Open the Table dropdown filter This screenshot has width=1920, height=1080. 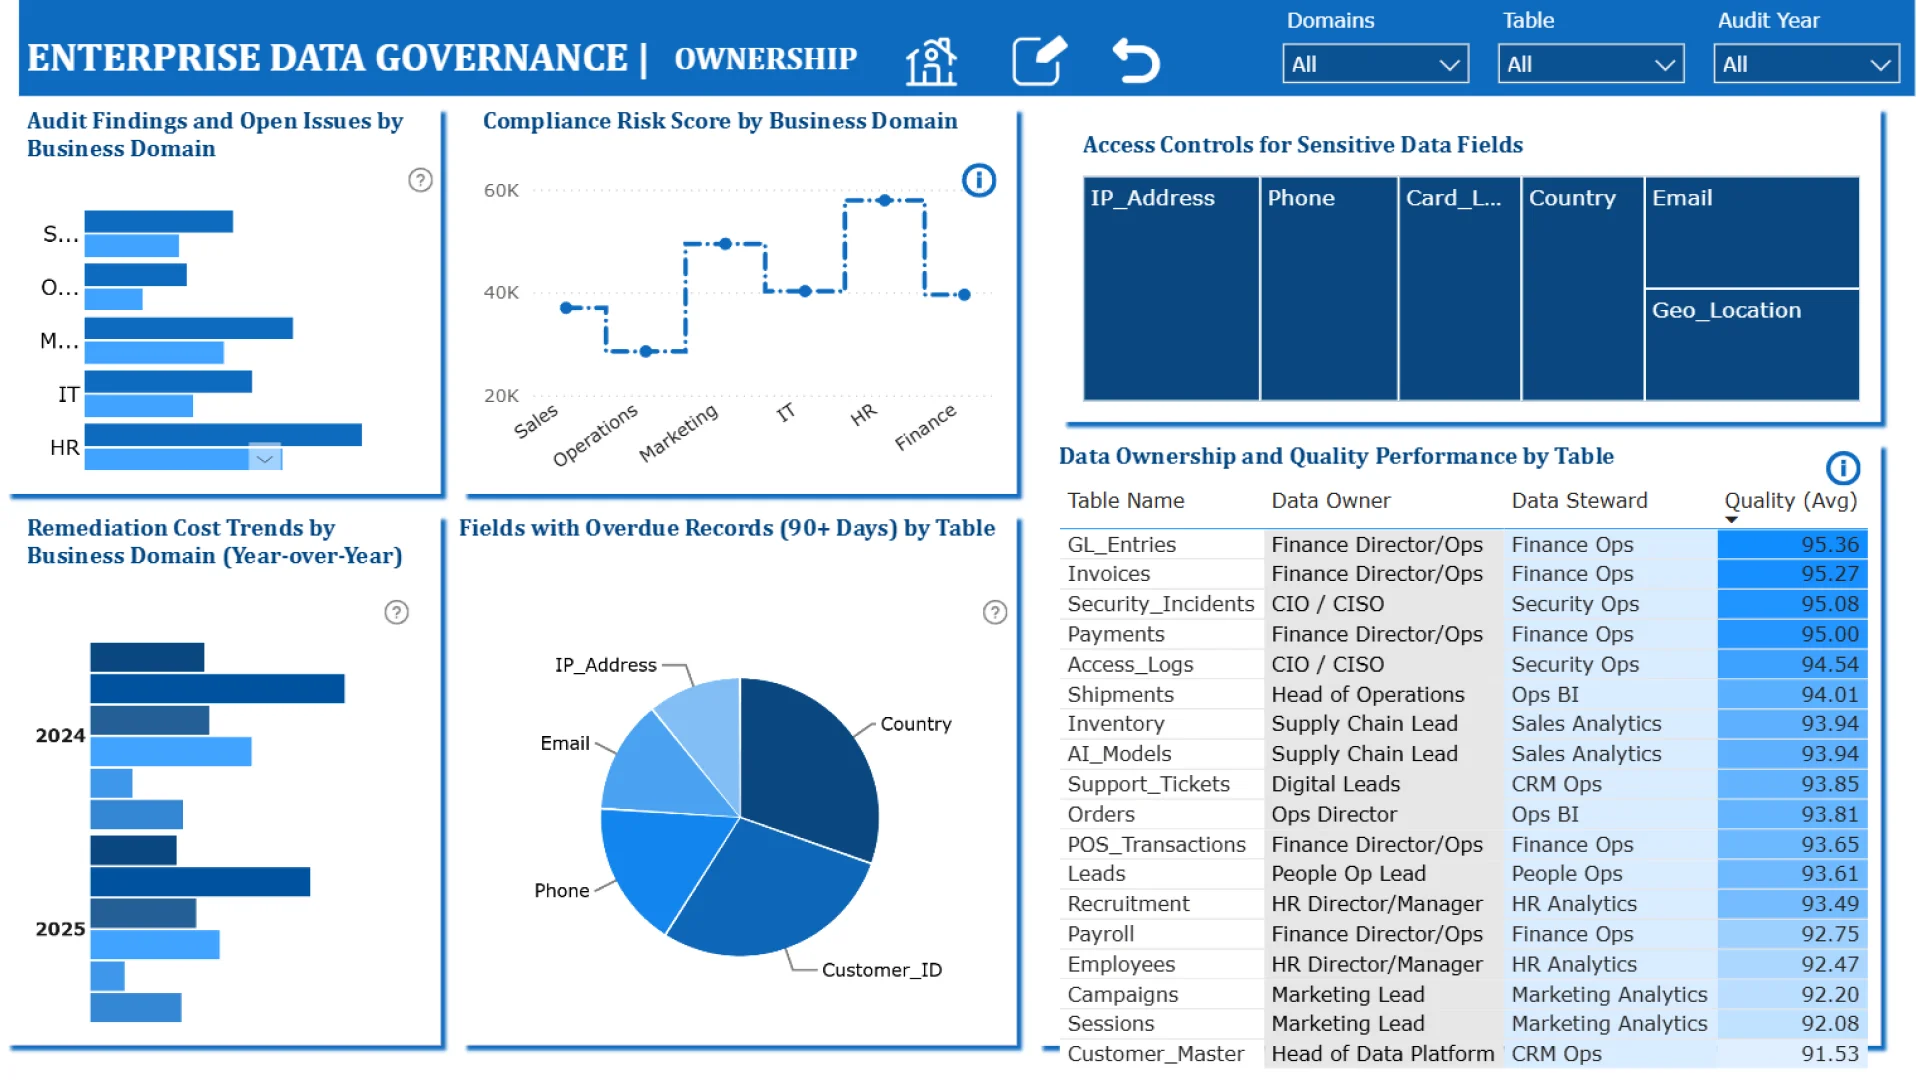[1590, 64]
